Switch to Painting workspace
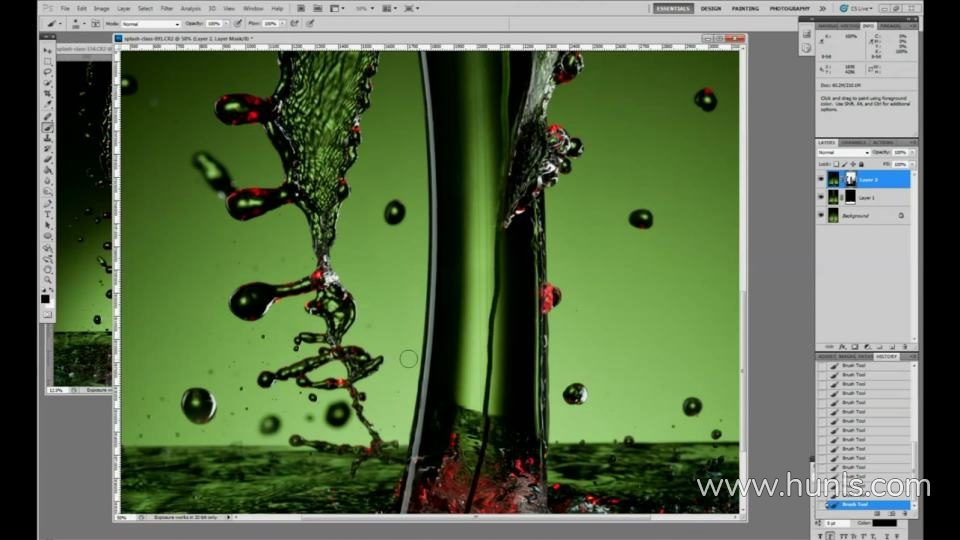 745,9
